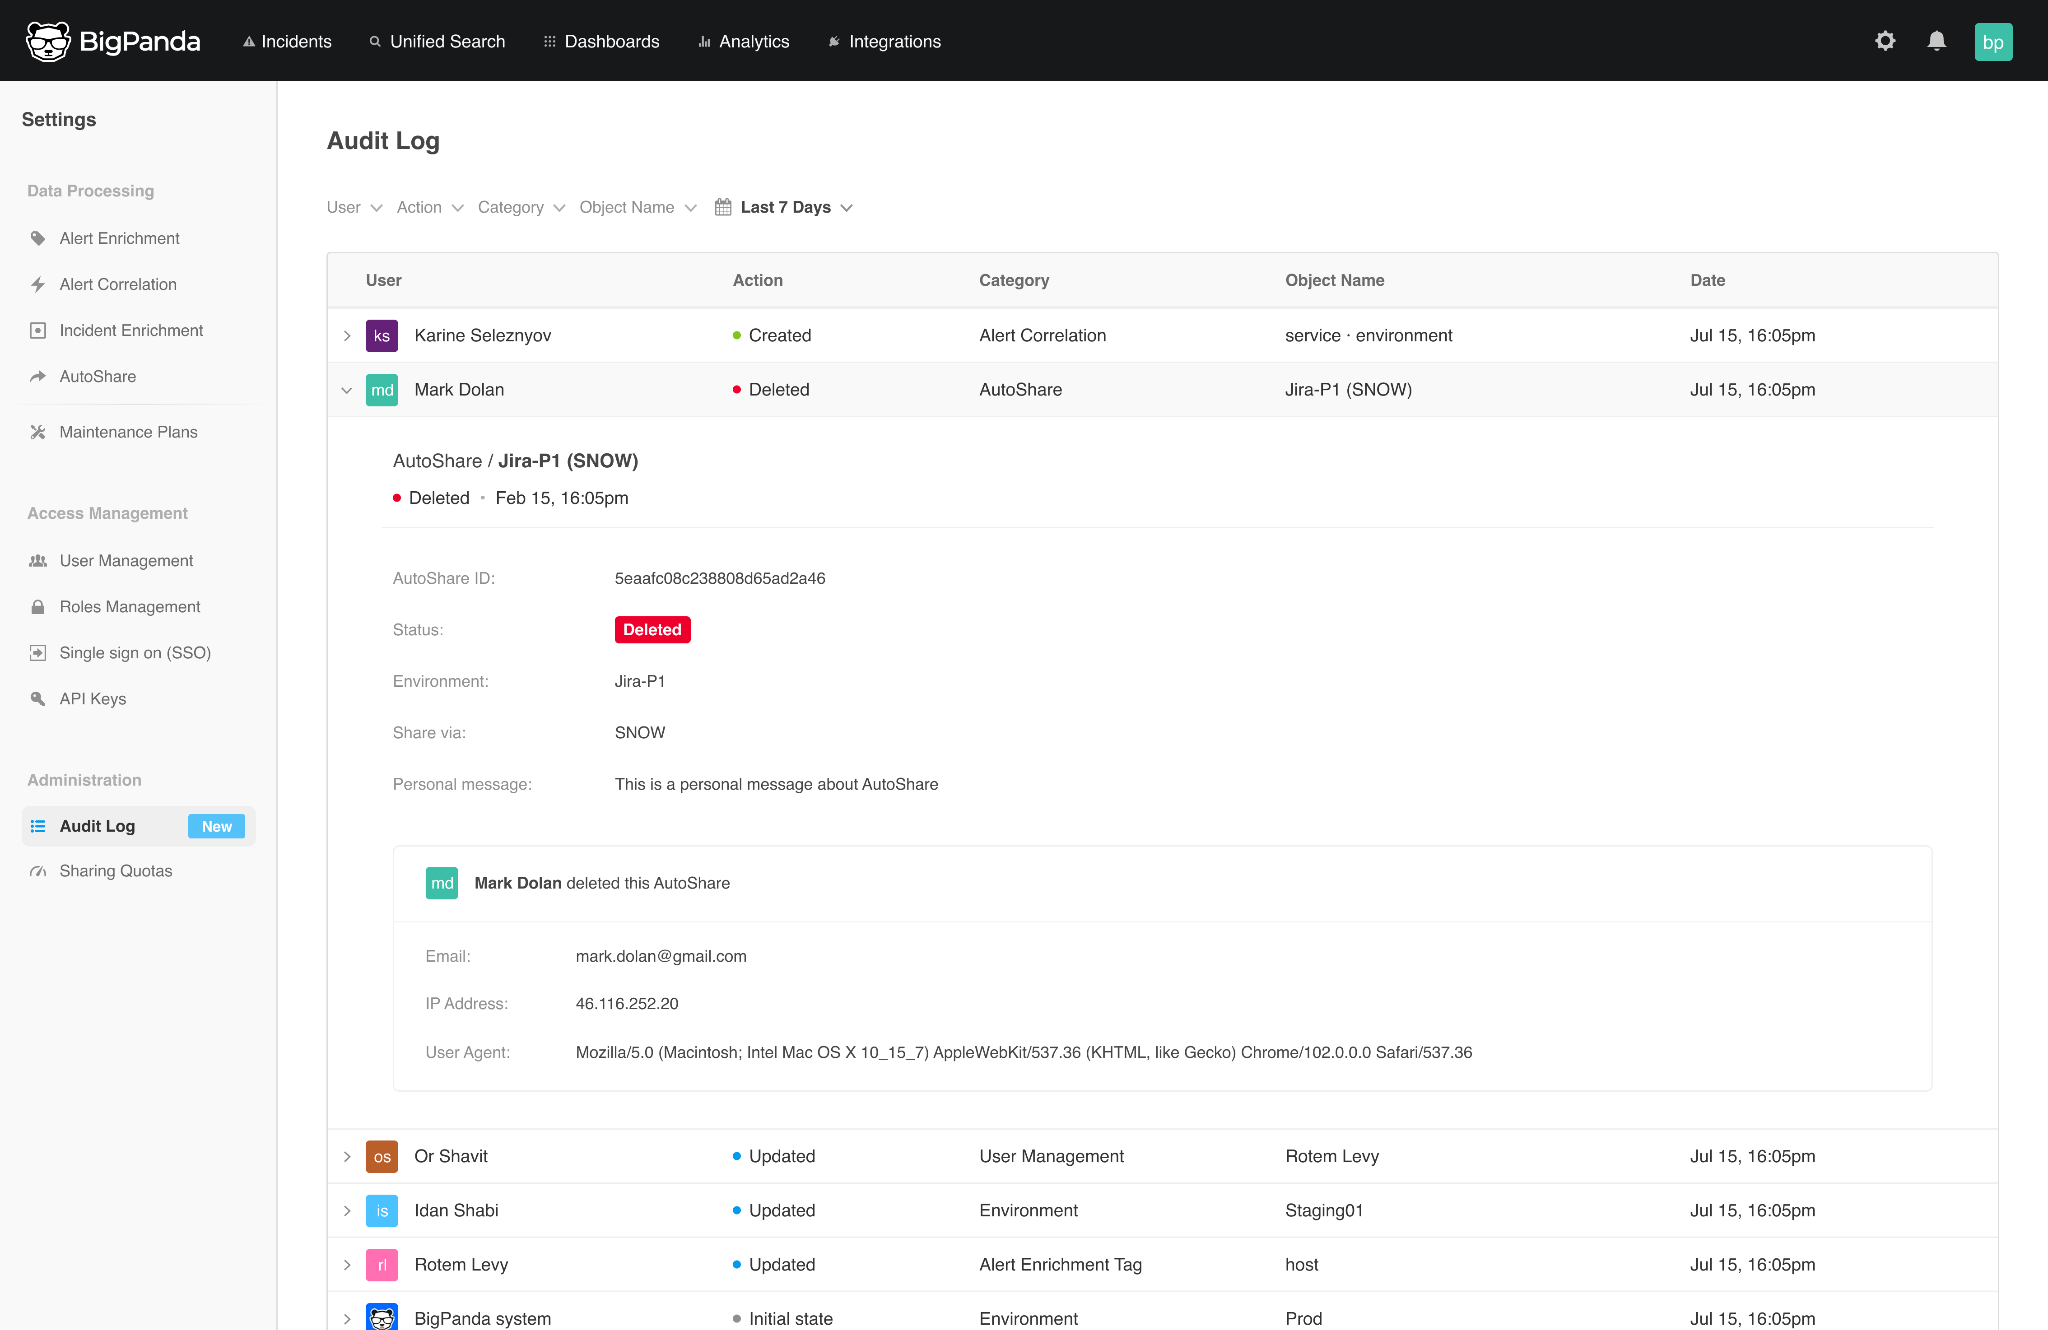Open the settings gear icon
The height and width of the screenshot is (1330, 2048).
[x=1885, y=41]
